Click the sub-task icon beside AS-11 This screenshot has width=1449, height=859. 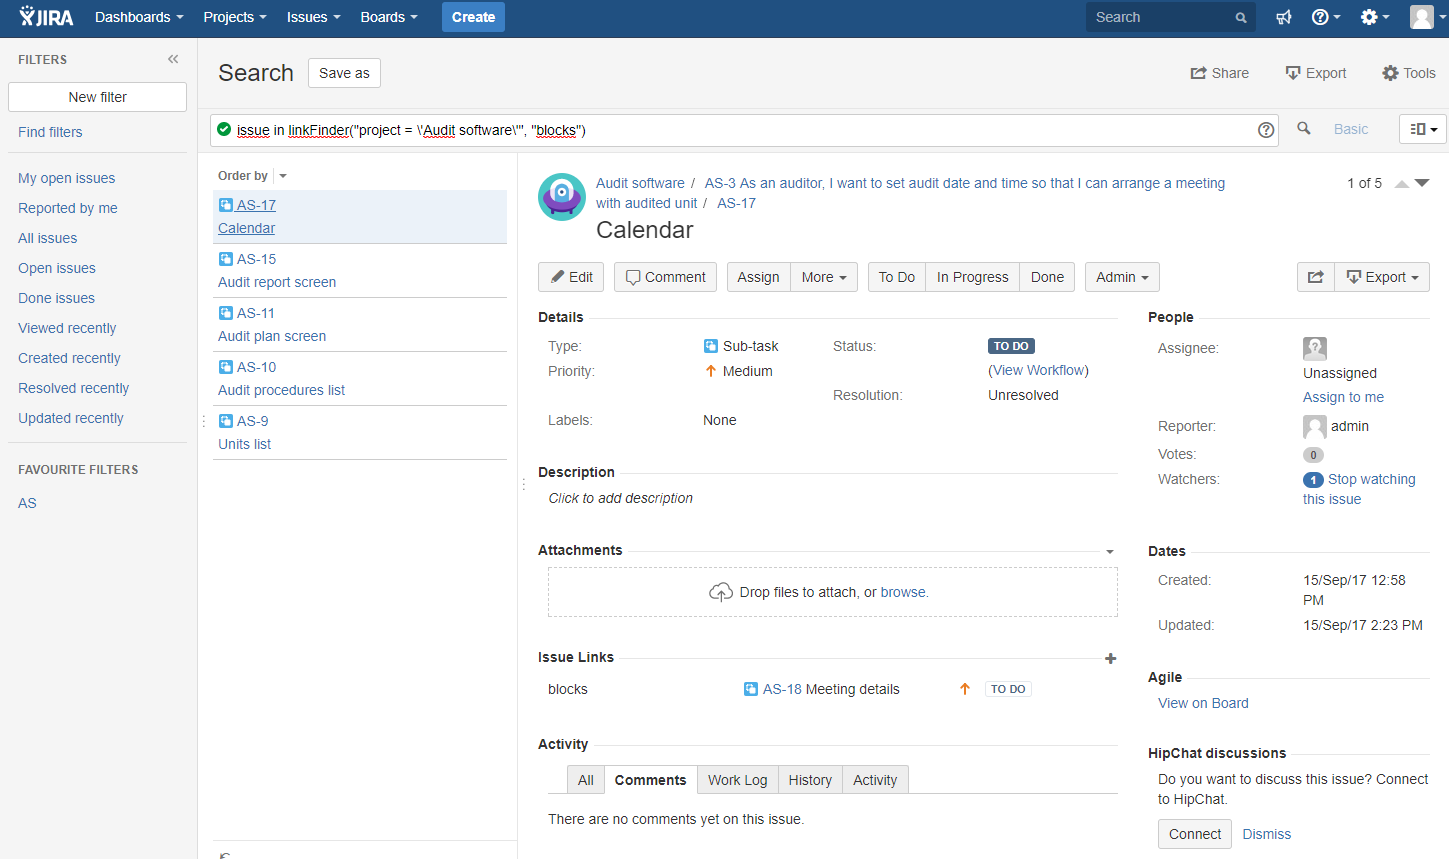(226, 312)
